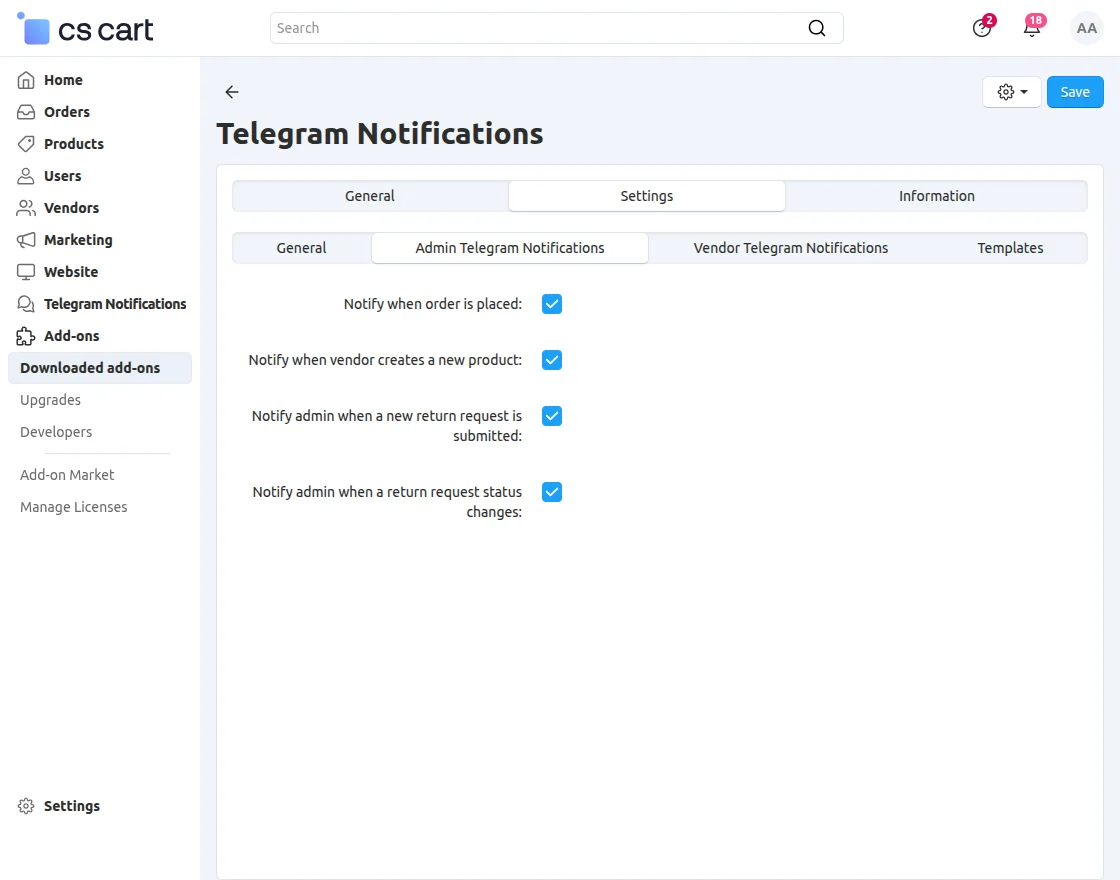Open the AA user avatar menu
The height and width of the screenshot is (880, 1120).
[1086, 28]
